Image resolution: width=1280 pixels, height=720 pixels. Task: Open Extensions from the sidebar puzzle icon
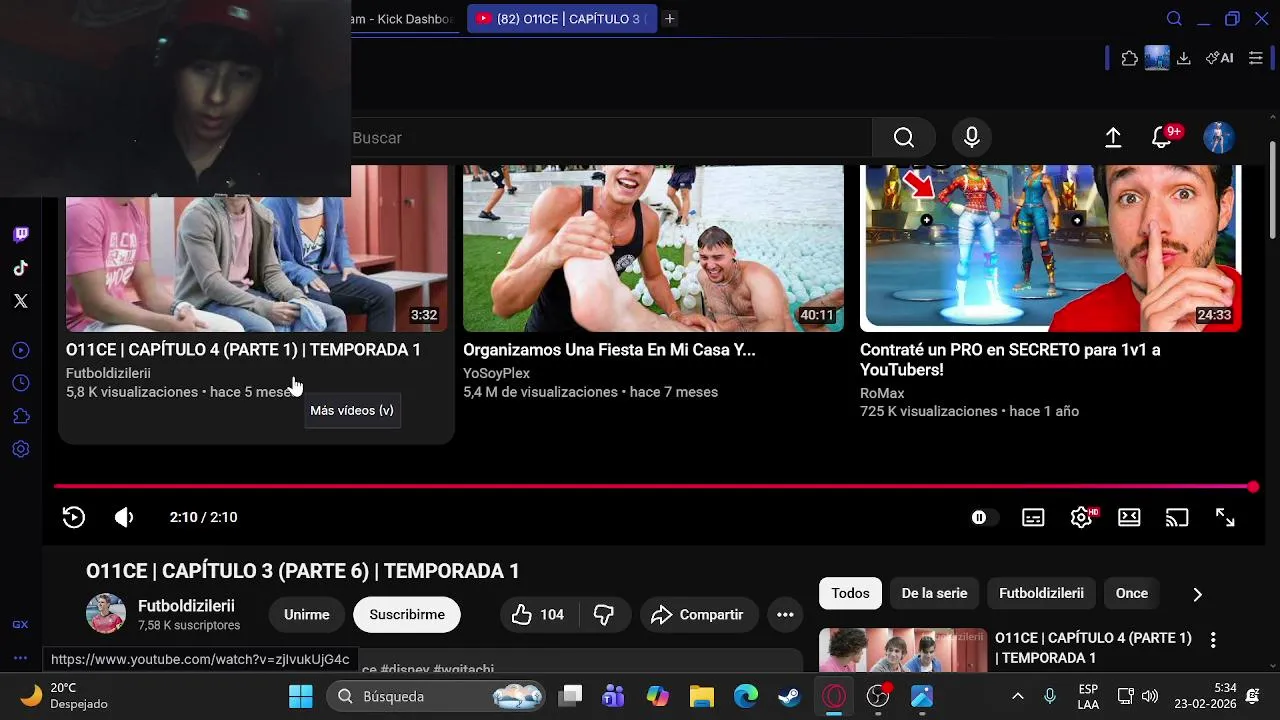point(20,416)
